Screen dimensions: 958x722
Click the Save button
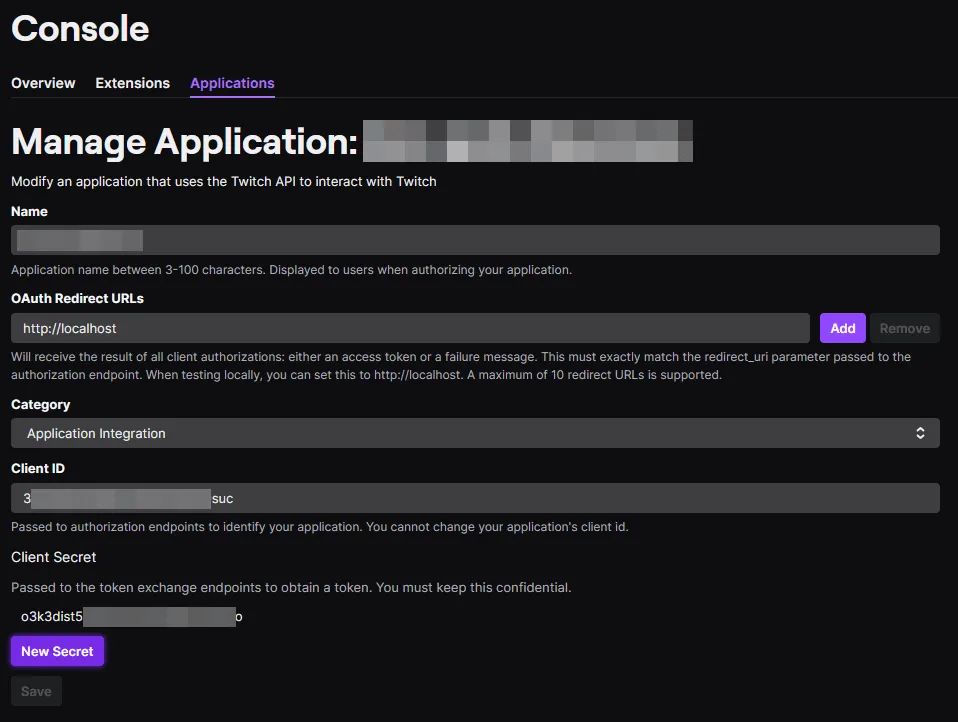(x=36, y=690)
